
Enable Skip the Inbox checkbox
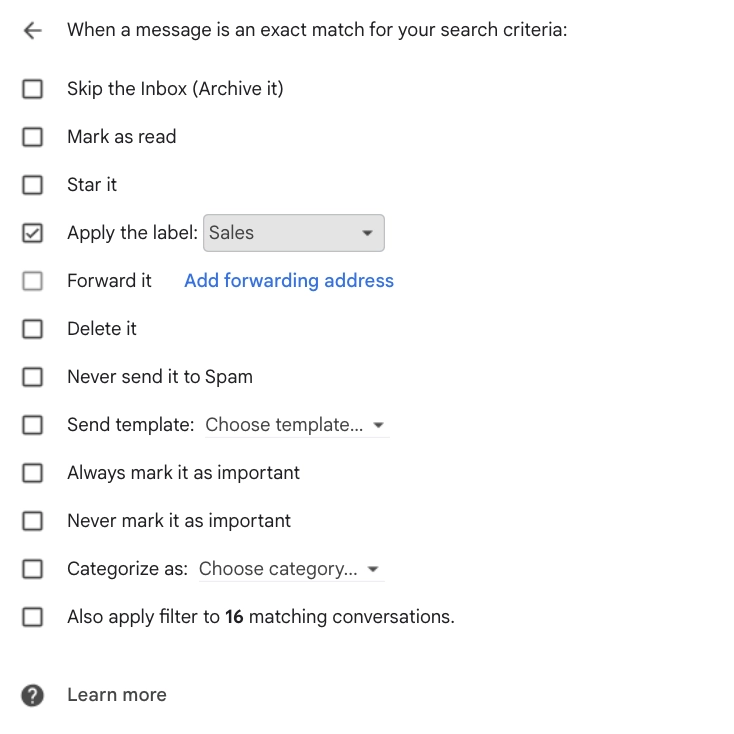pyautogui.click(x=33, y=89)
